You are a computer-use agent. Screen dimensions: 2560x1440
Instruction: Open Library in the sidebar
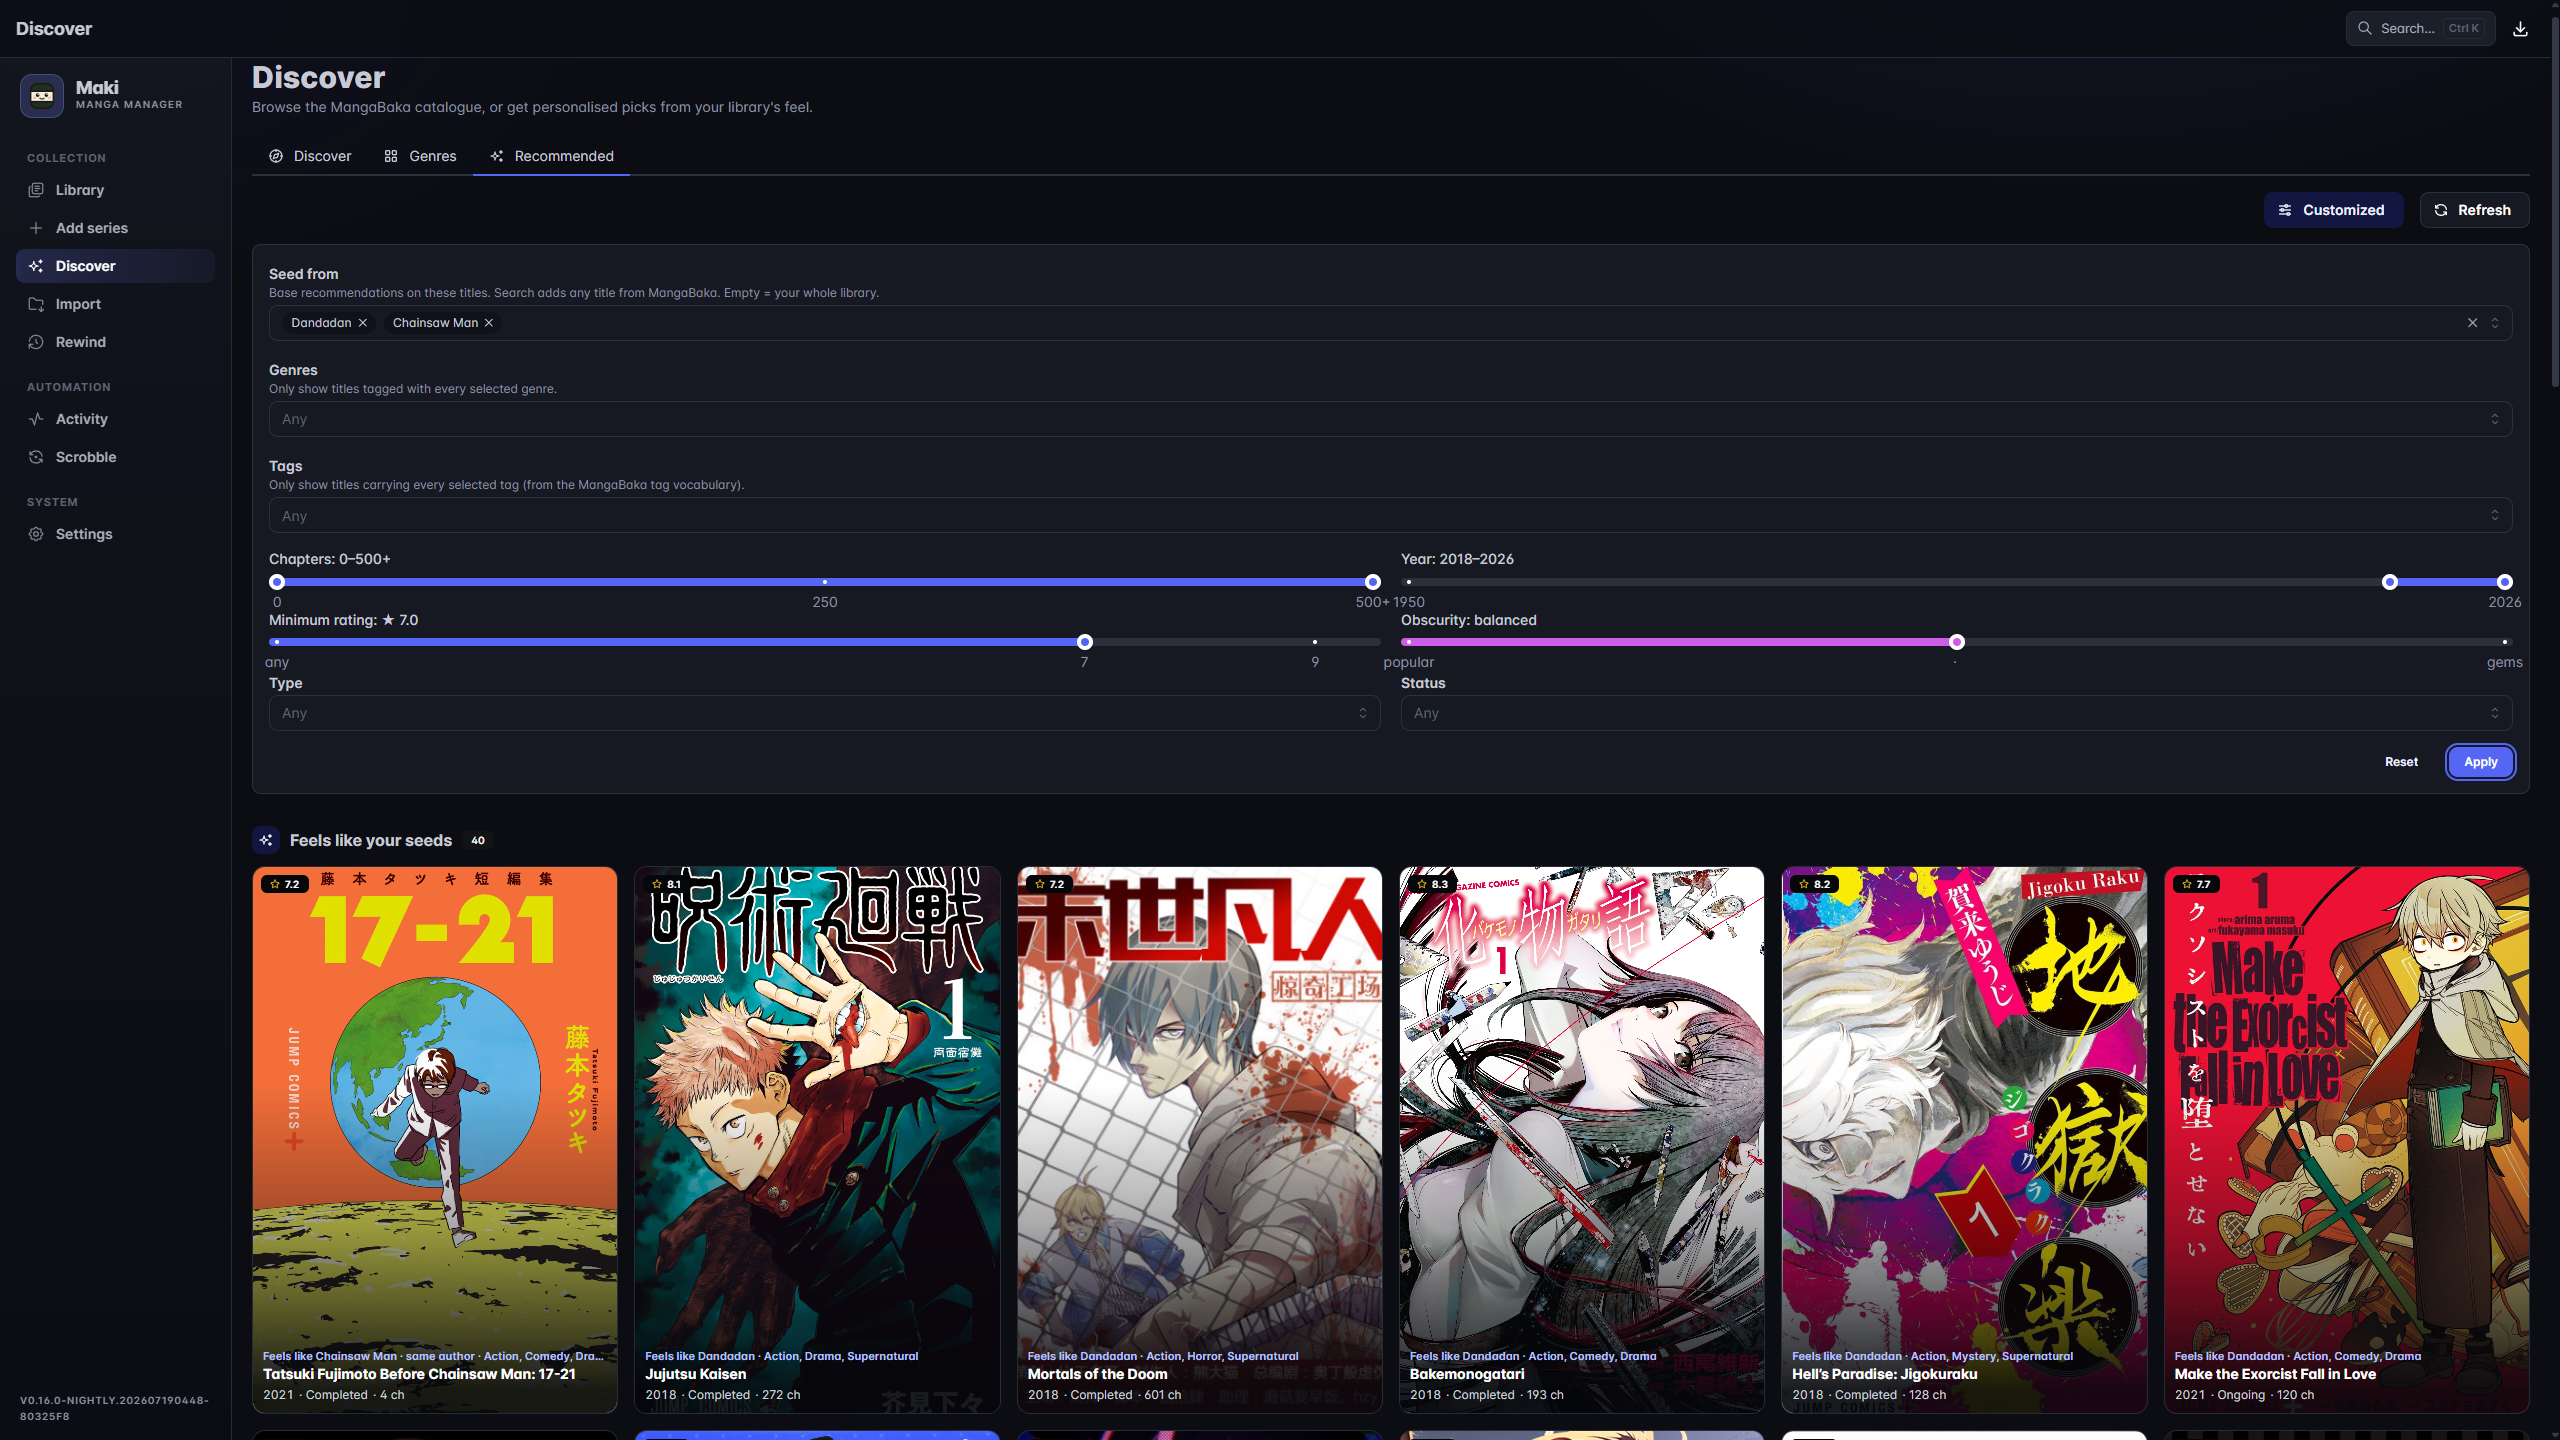115,190
